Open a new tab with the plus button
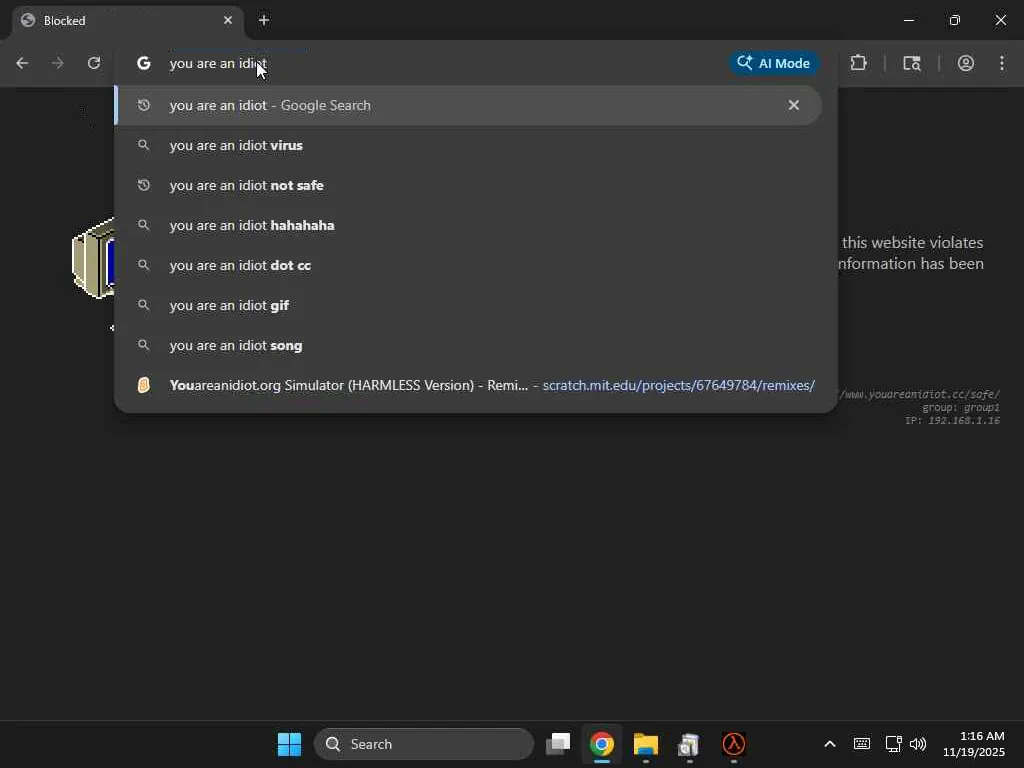Image resolution: width=1024 pixels, height=768 pixels. click(x=264, y=20)
